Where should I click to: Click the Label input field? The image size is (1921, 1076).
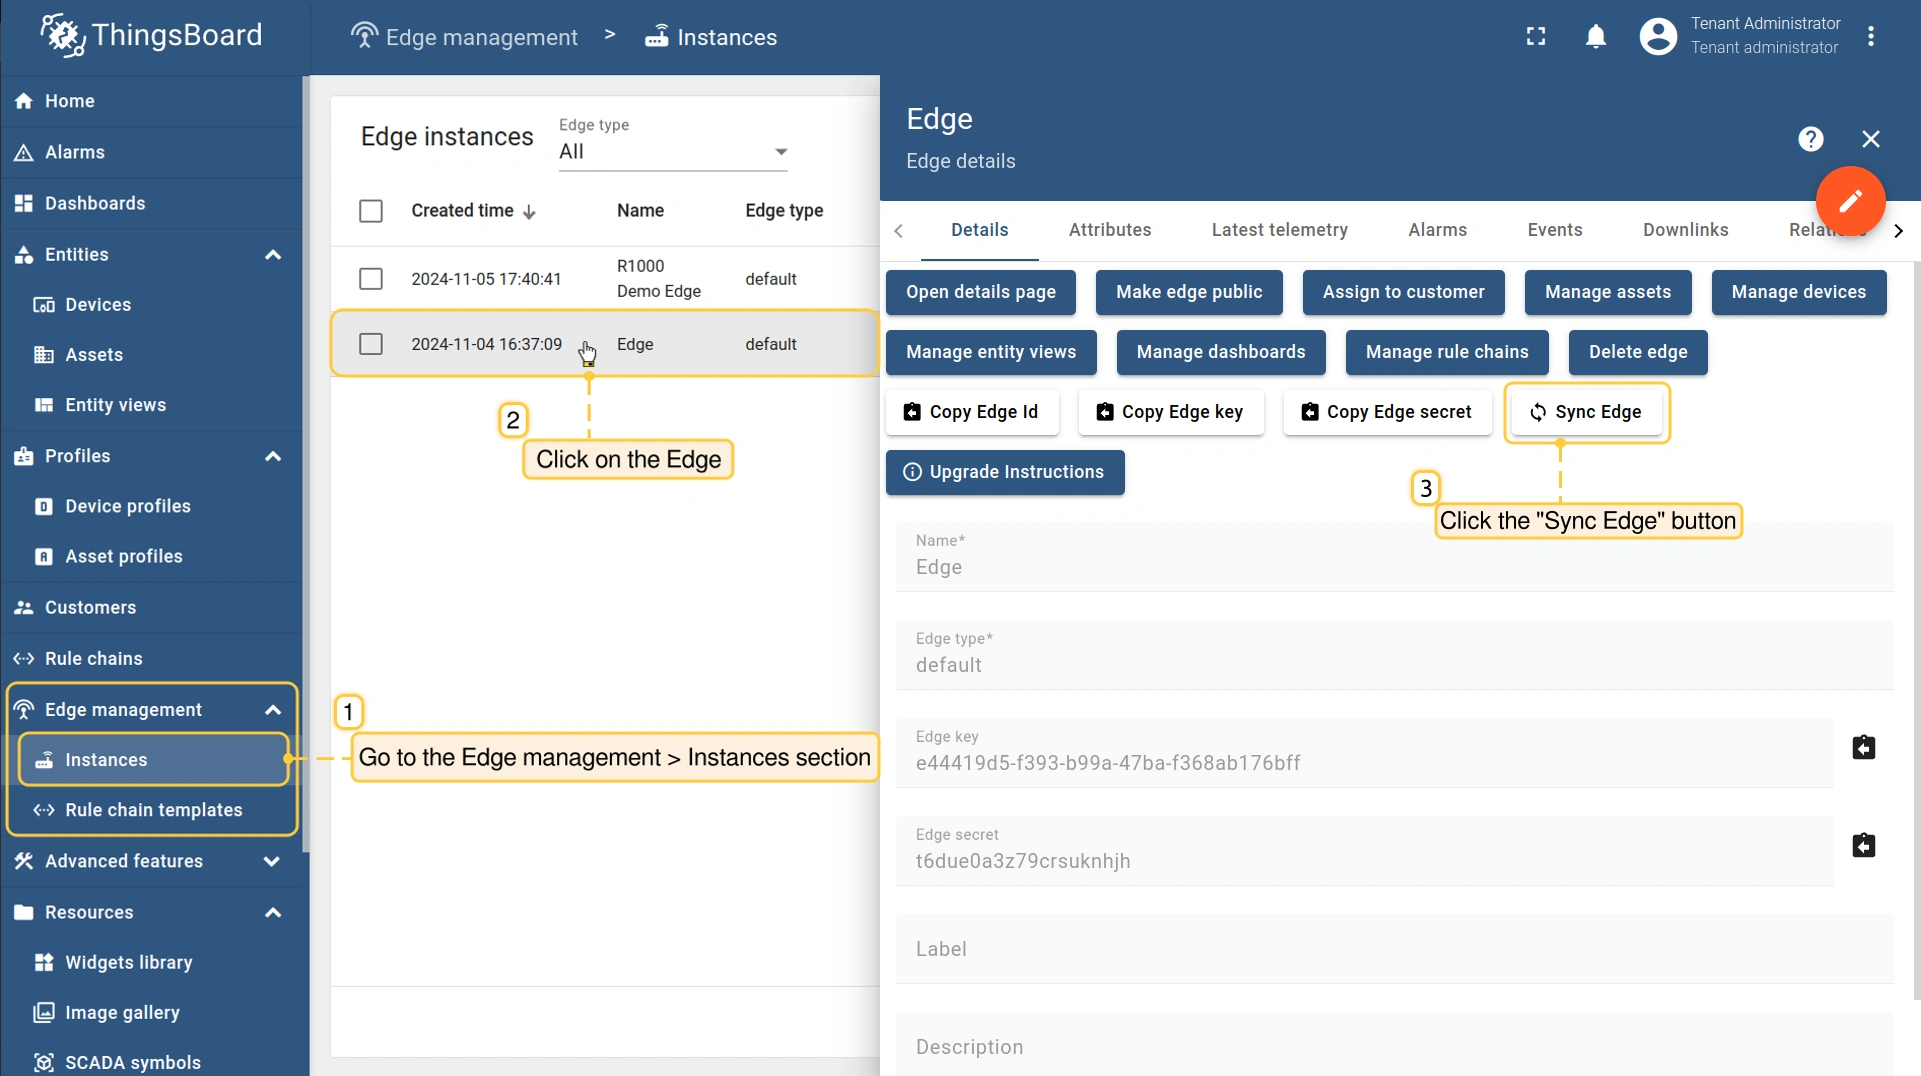(1394, 949)
